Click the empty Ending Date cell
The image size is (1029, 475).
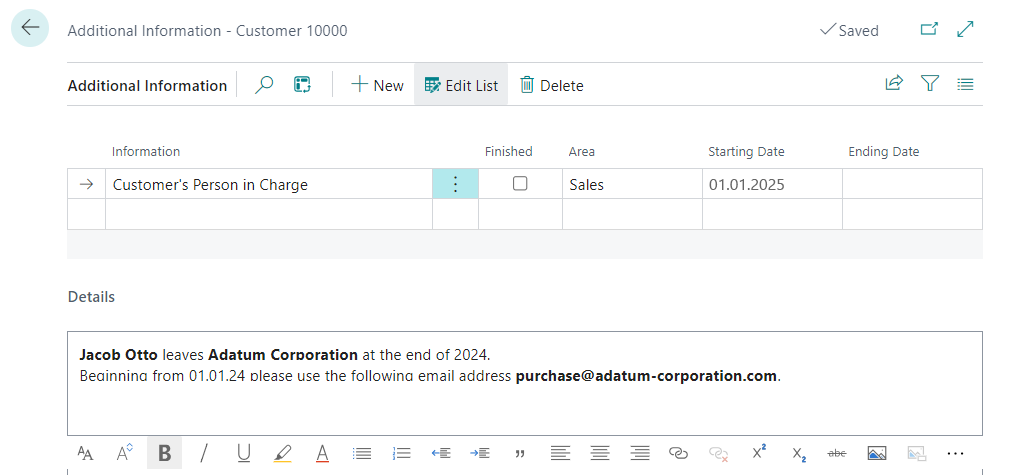point(911,184)
